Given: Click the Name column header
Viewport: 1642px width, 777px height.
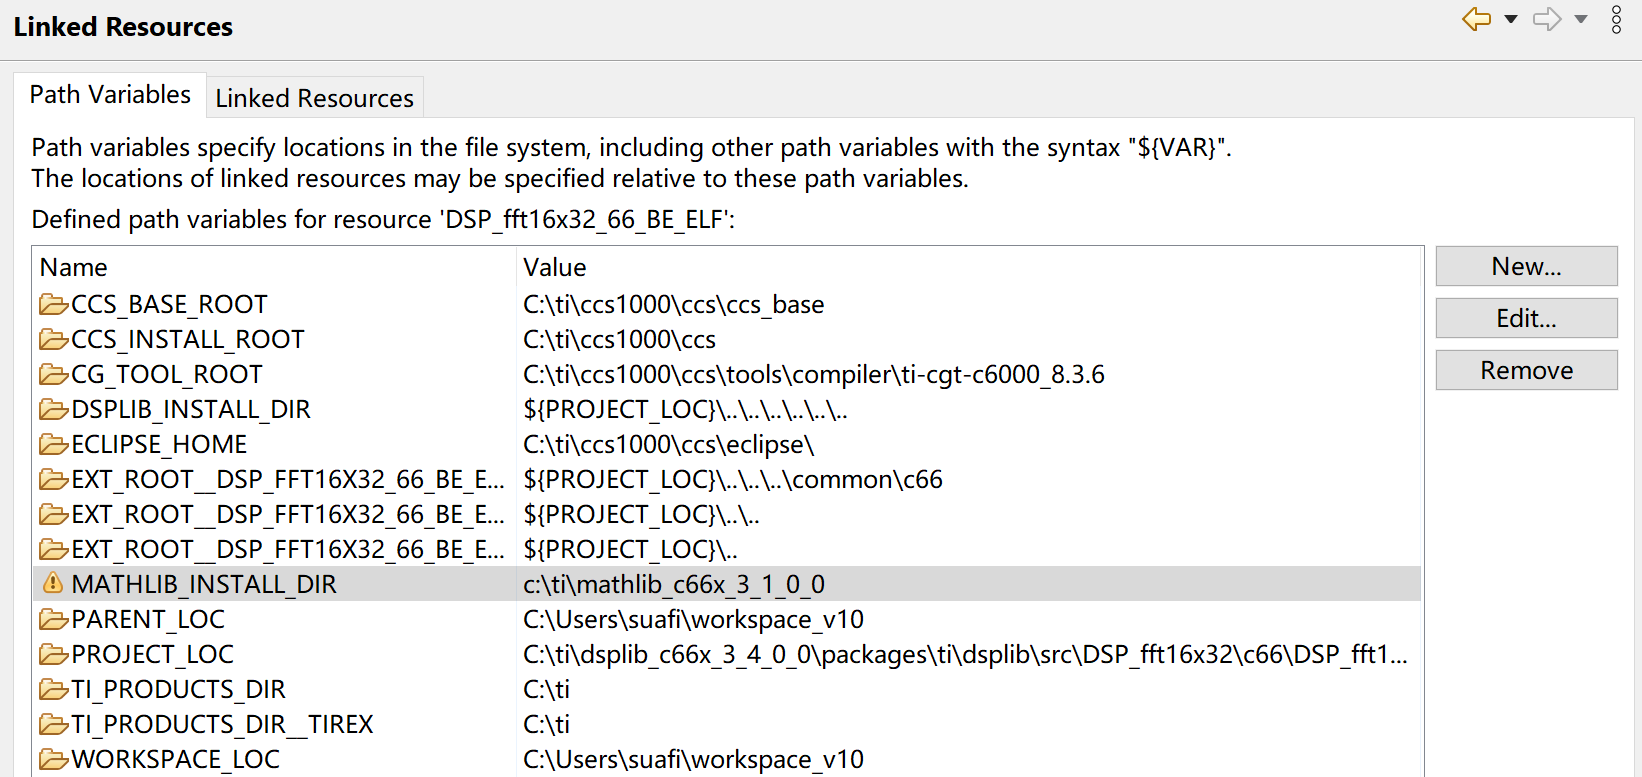Looking at the screenshot, I should 74,267.
